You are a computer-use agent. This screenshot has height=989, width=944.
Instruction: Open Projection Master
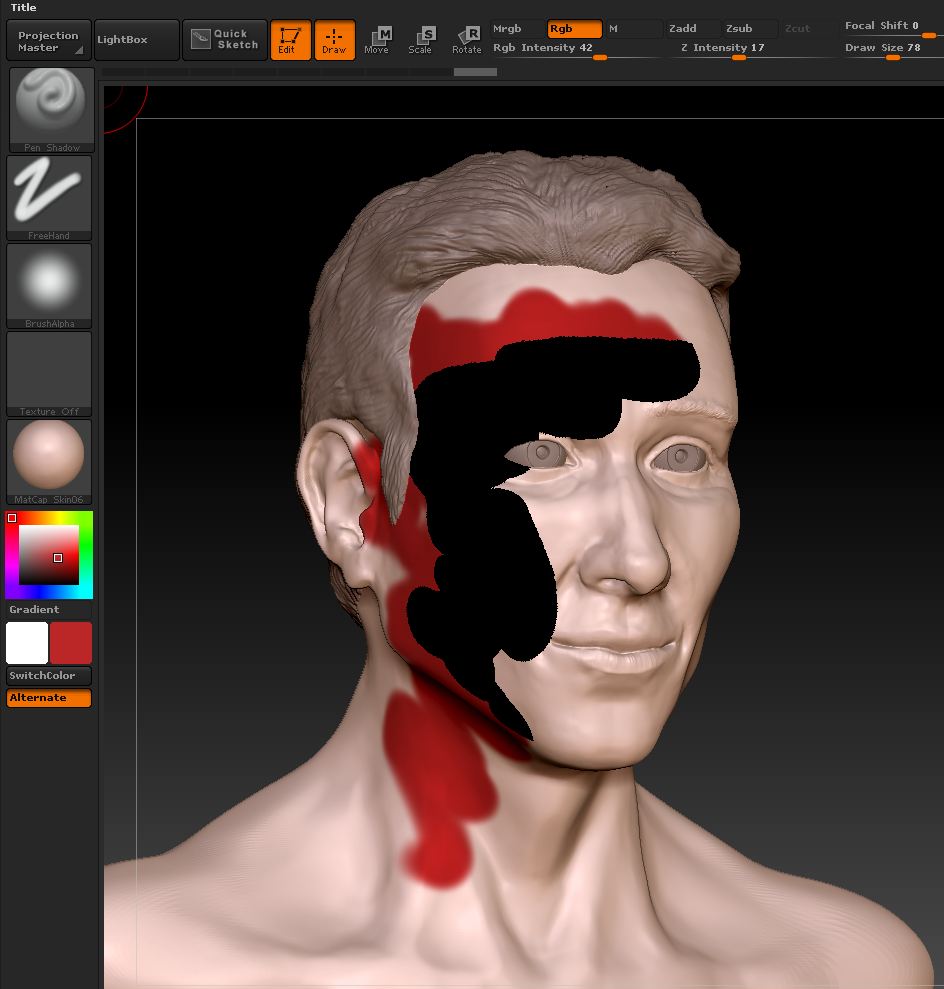49,40
